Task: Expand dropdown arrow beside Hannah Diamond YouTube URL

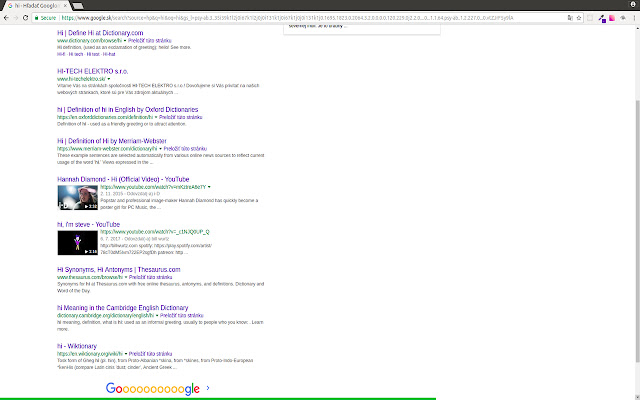Action: 209,187
